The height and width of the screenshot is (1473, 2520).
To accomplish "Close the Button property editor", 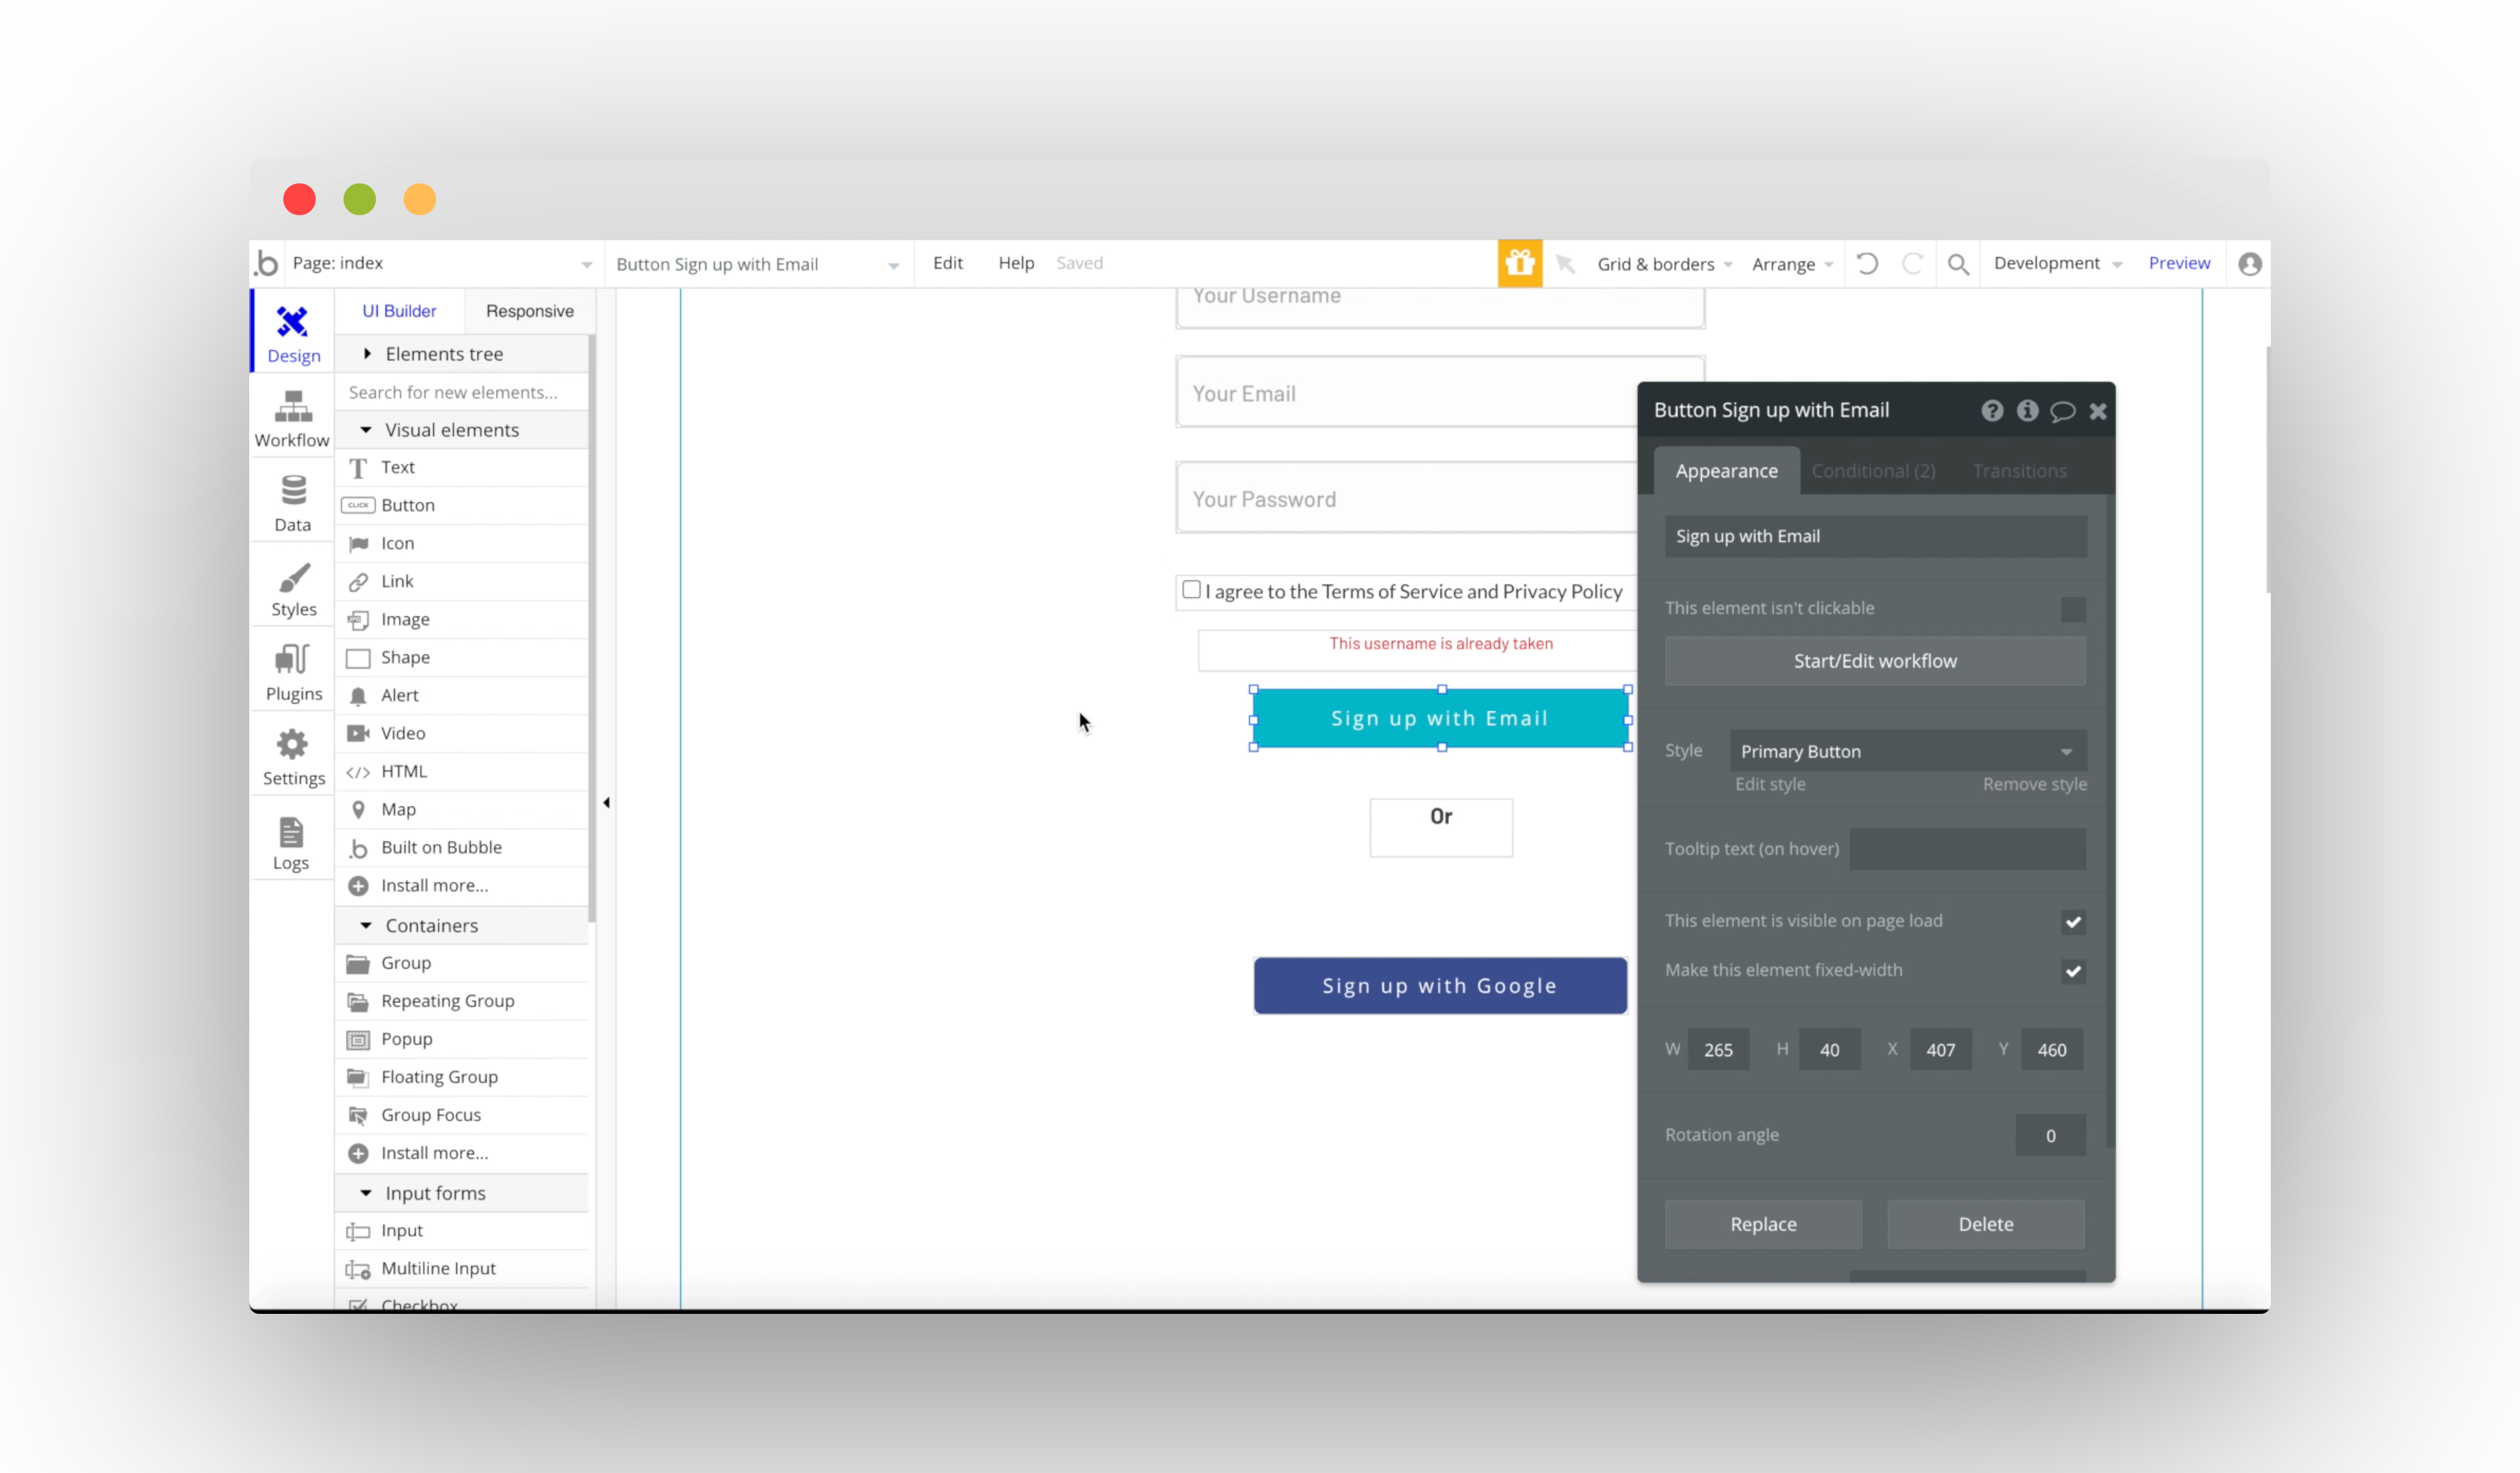I will (x=2098, y=411).
